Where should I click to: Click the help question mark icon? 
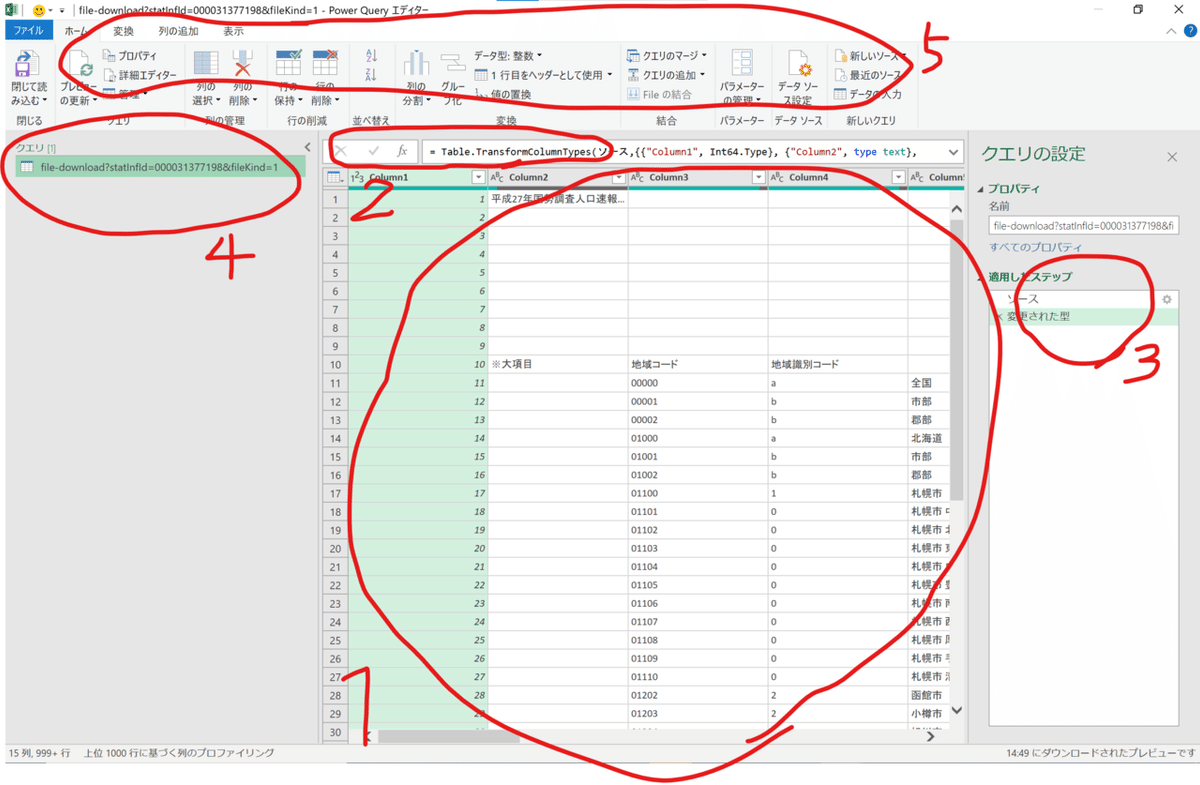[1189, 31]
